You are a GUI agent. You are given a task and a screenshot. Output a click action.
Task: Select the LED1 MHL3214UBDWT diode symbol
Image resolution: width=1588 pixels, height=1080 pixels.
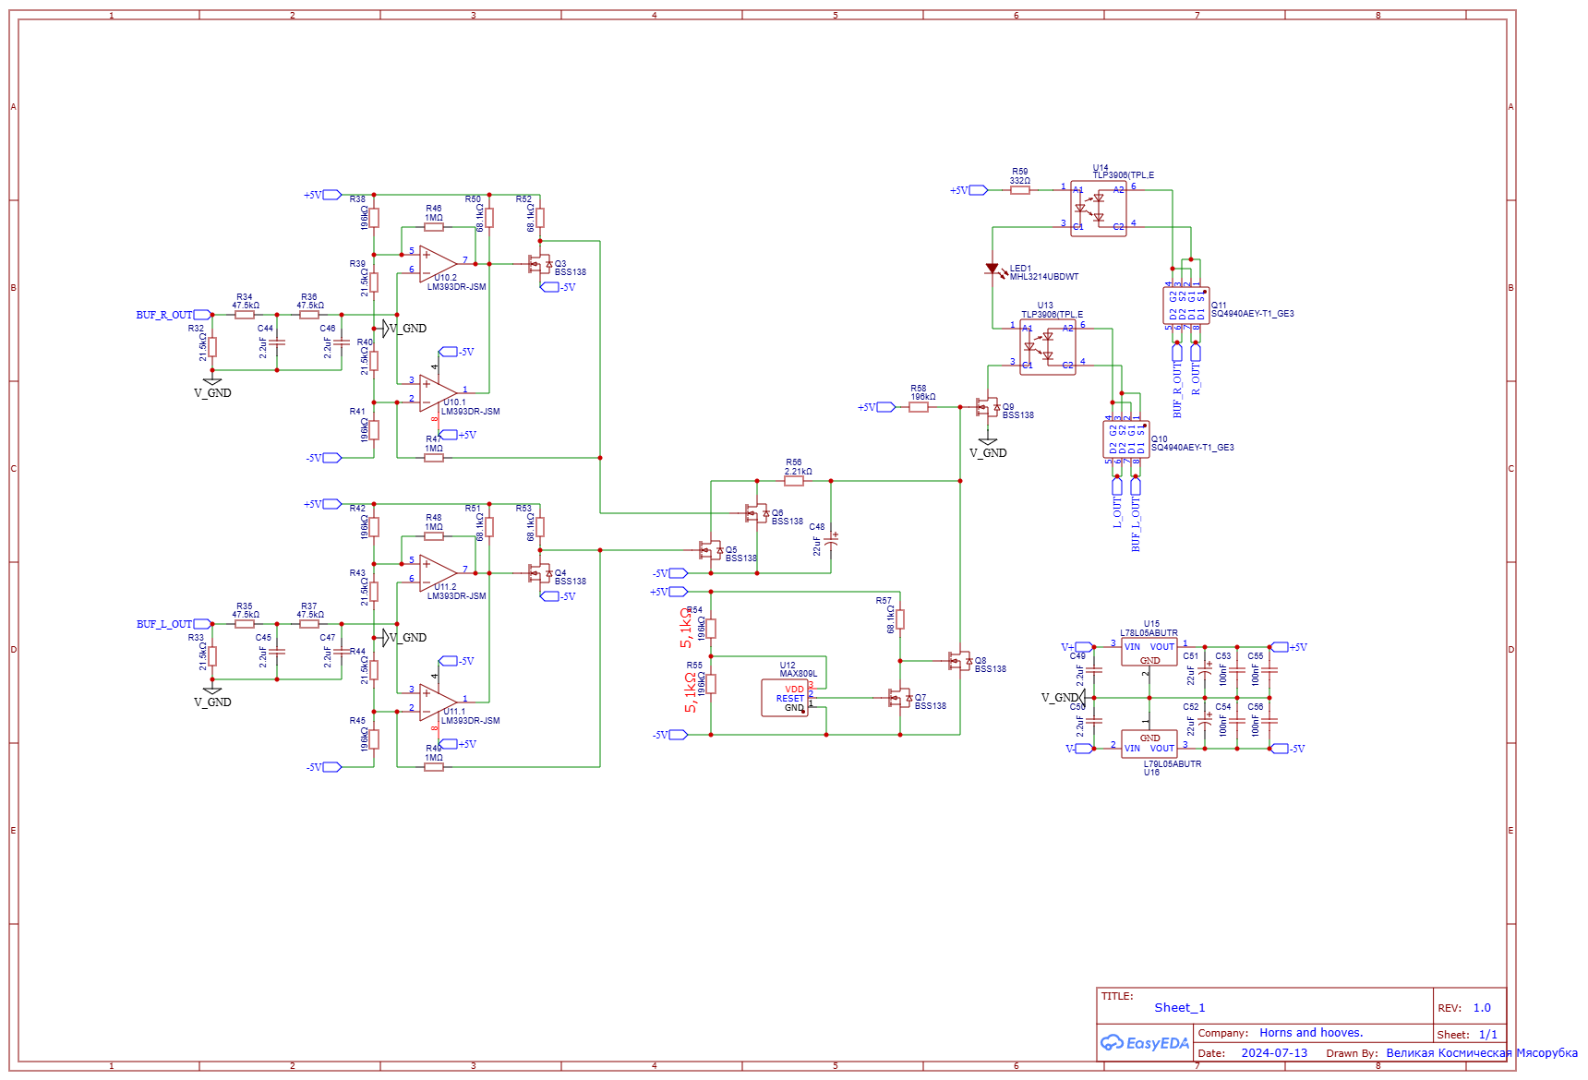pos(992,269)
